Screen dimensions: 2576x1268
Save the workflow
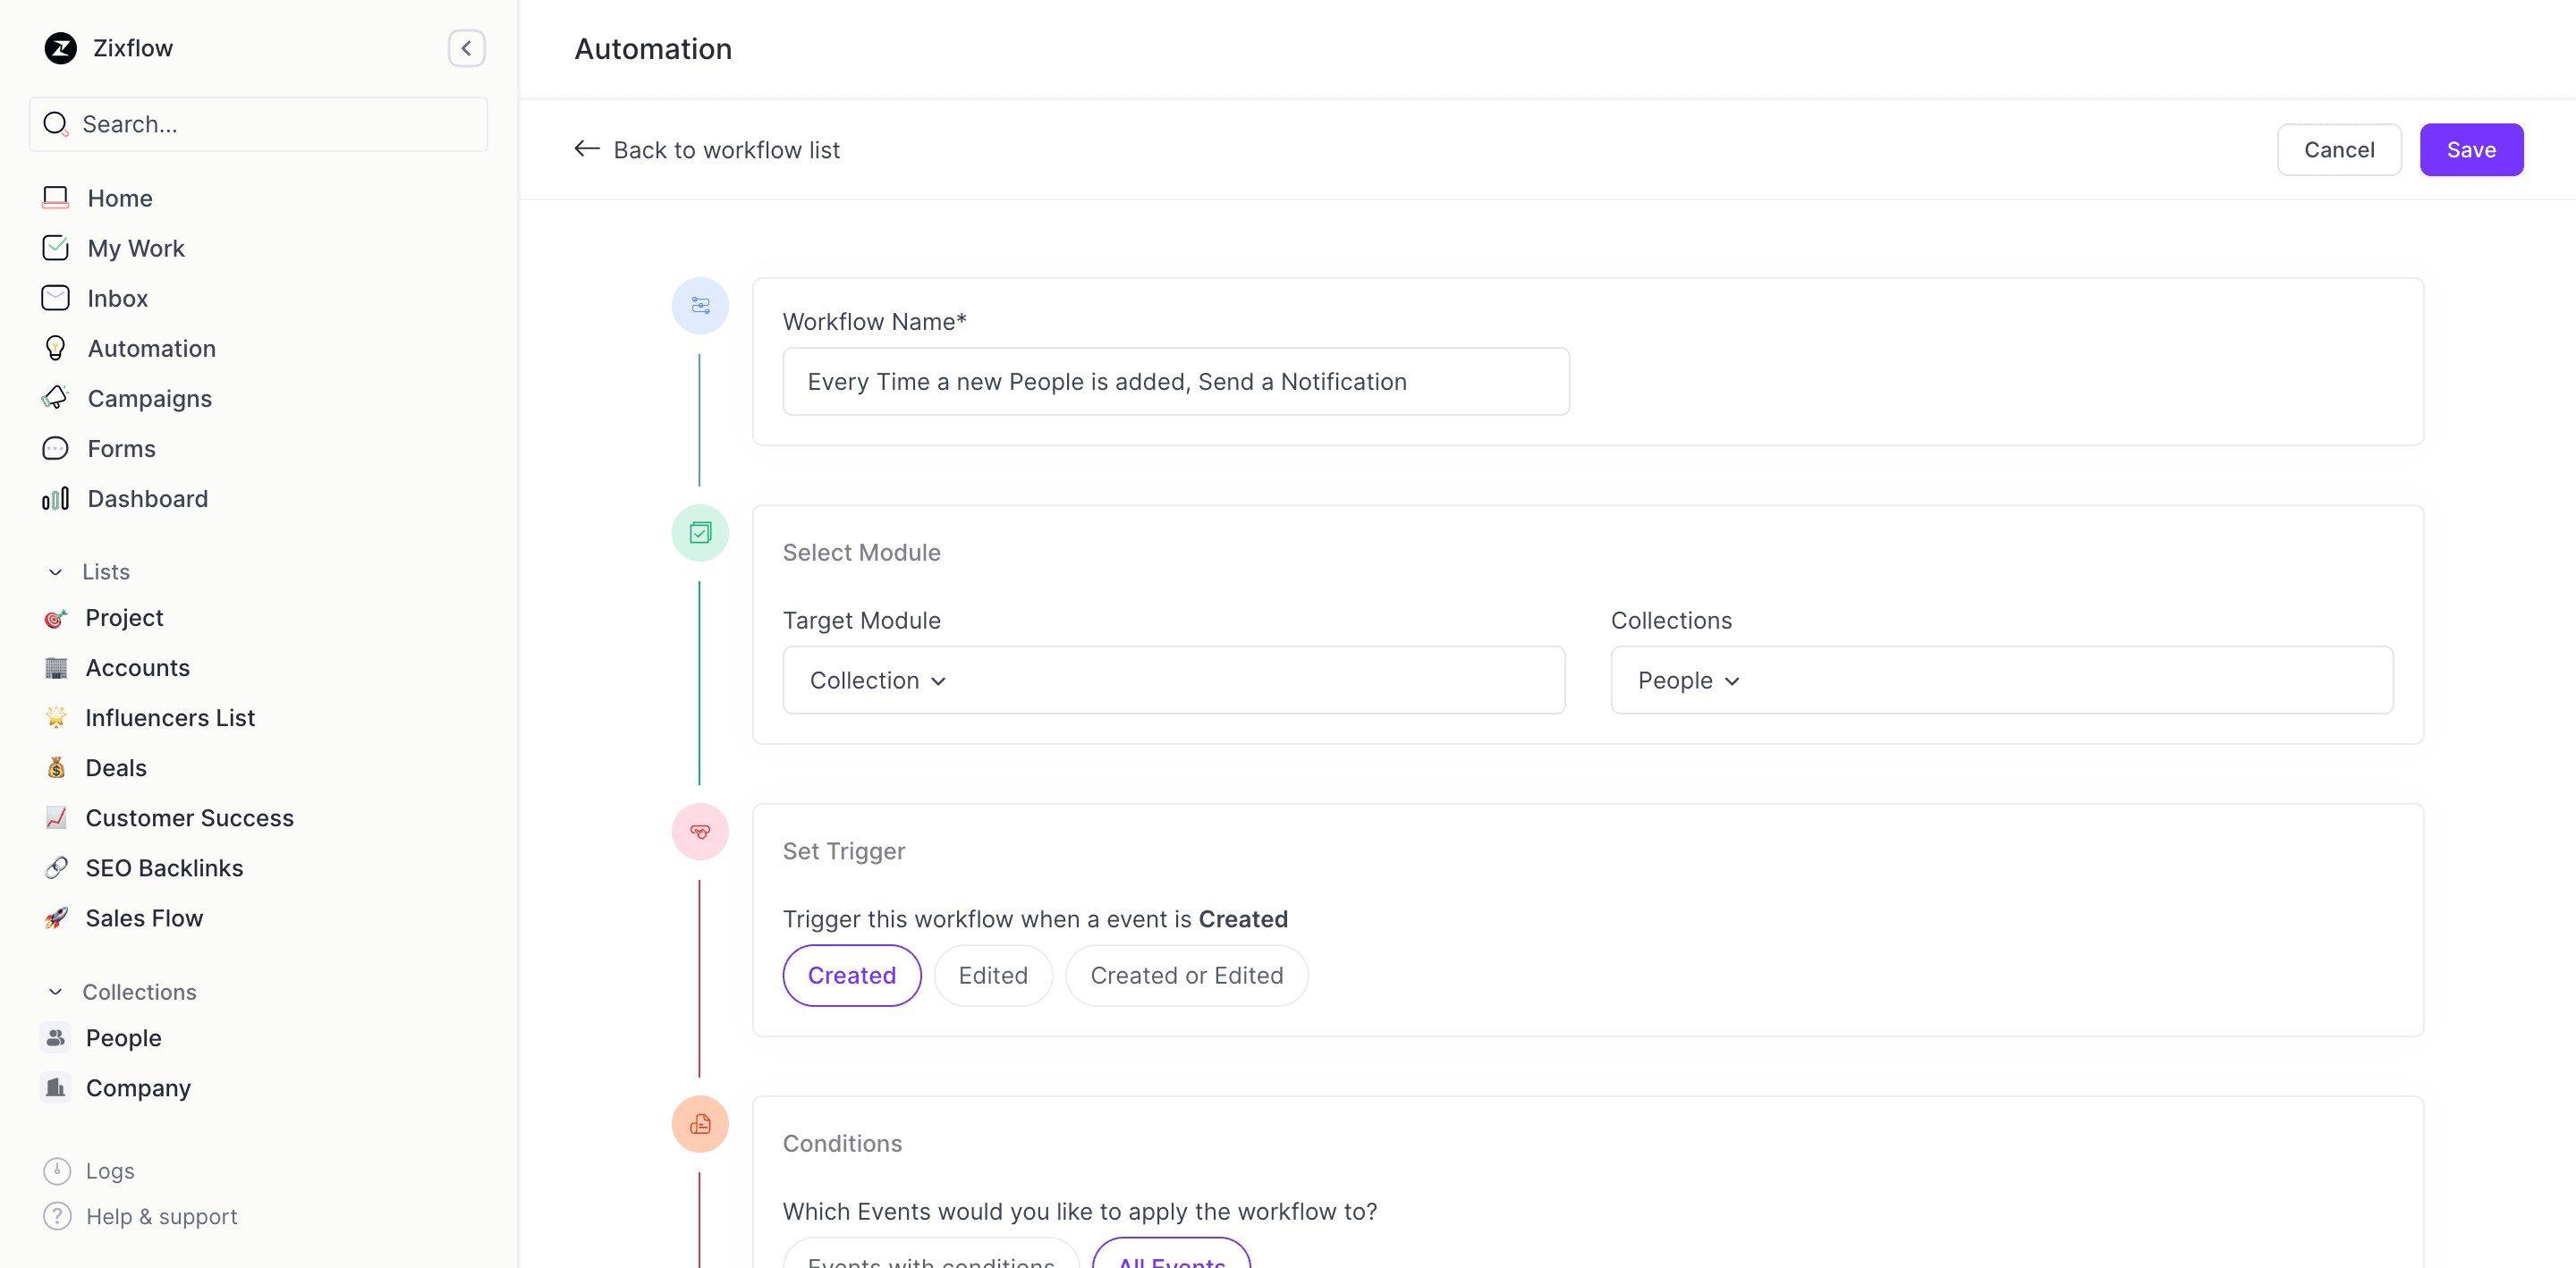click(x=2470, y=149)
